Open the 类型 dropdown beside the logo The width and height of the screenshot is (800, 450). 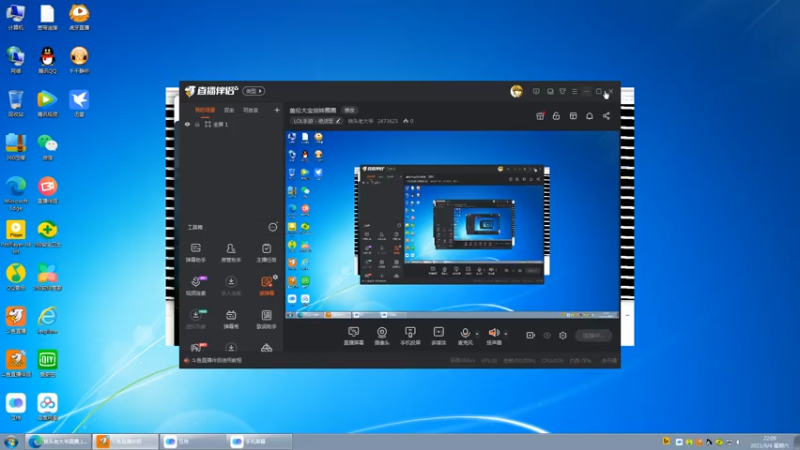(x=254, y=91)
